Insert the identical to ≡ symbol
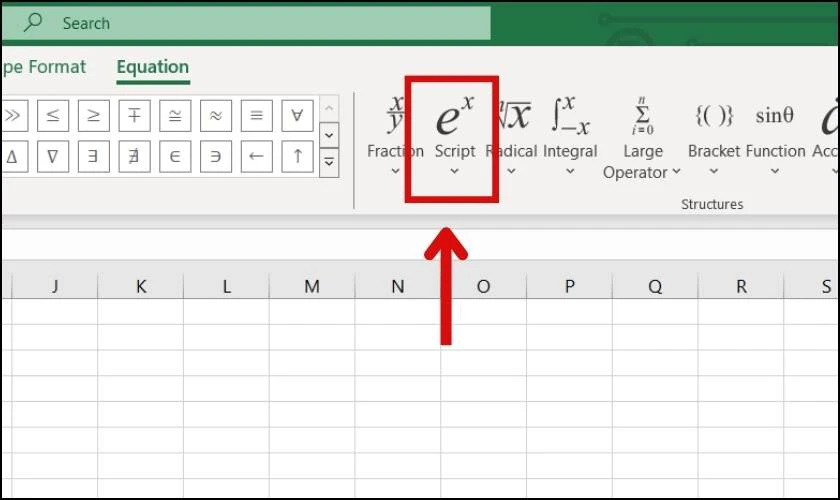840x500 pixels. coord(256,115)
